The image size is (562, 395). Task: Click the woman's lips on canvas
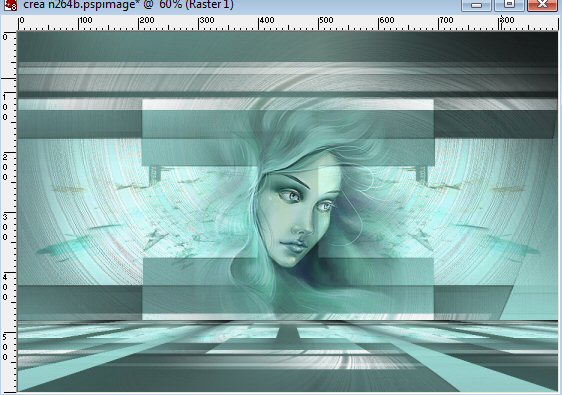tap(294, 246)
